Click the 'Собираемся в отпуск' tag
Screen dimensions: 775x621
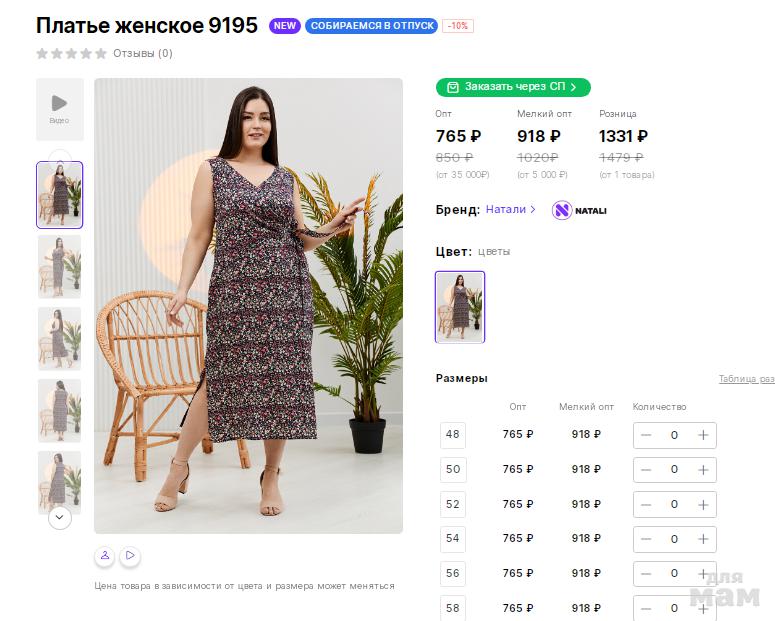371,26
